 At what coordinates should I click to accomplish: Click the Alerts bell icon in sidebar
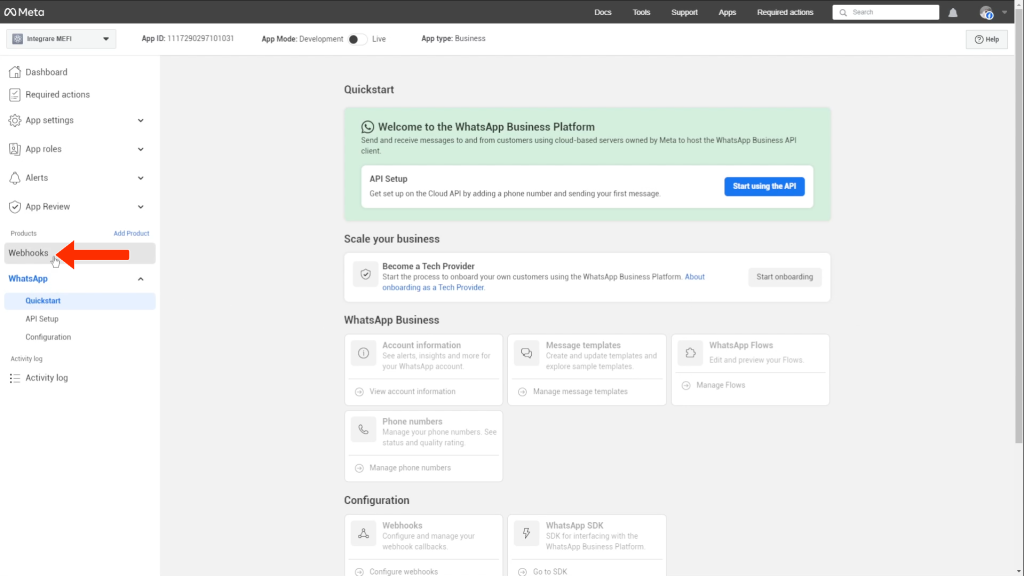click(14, 178)
